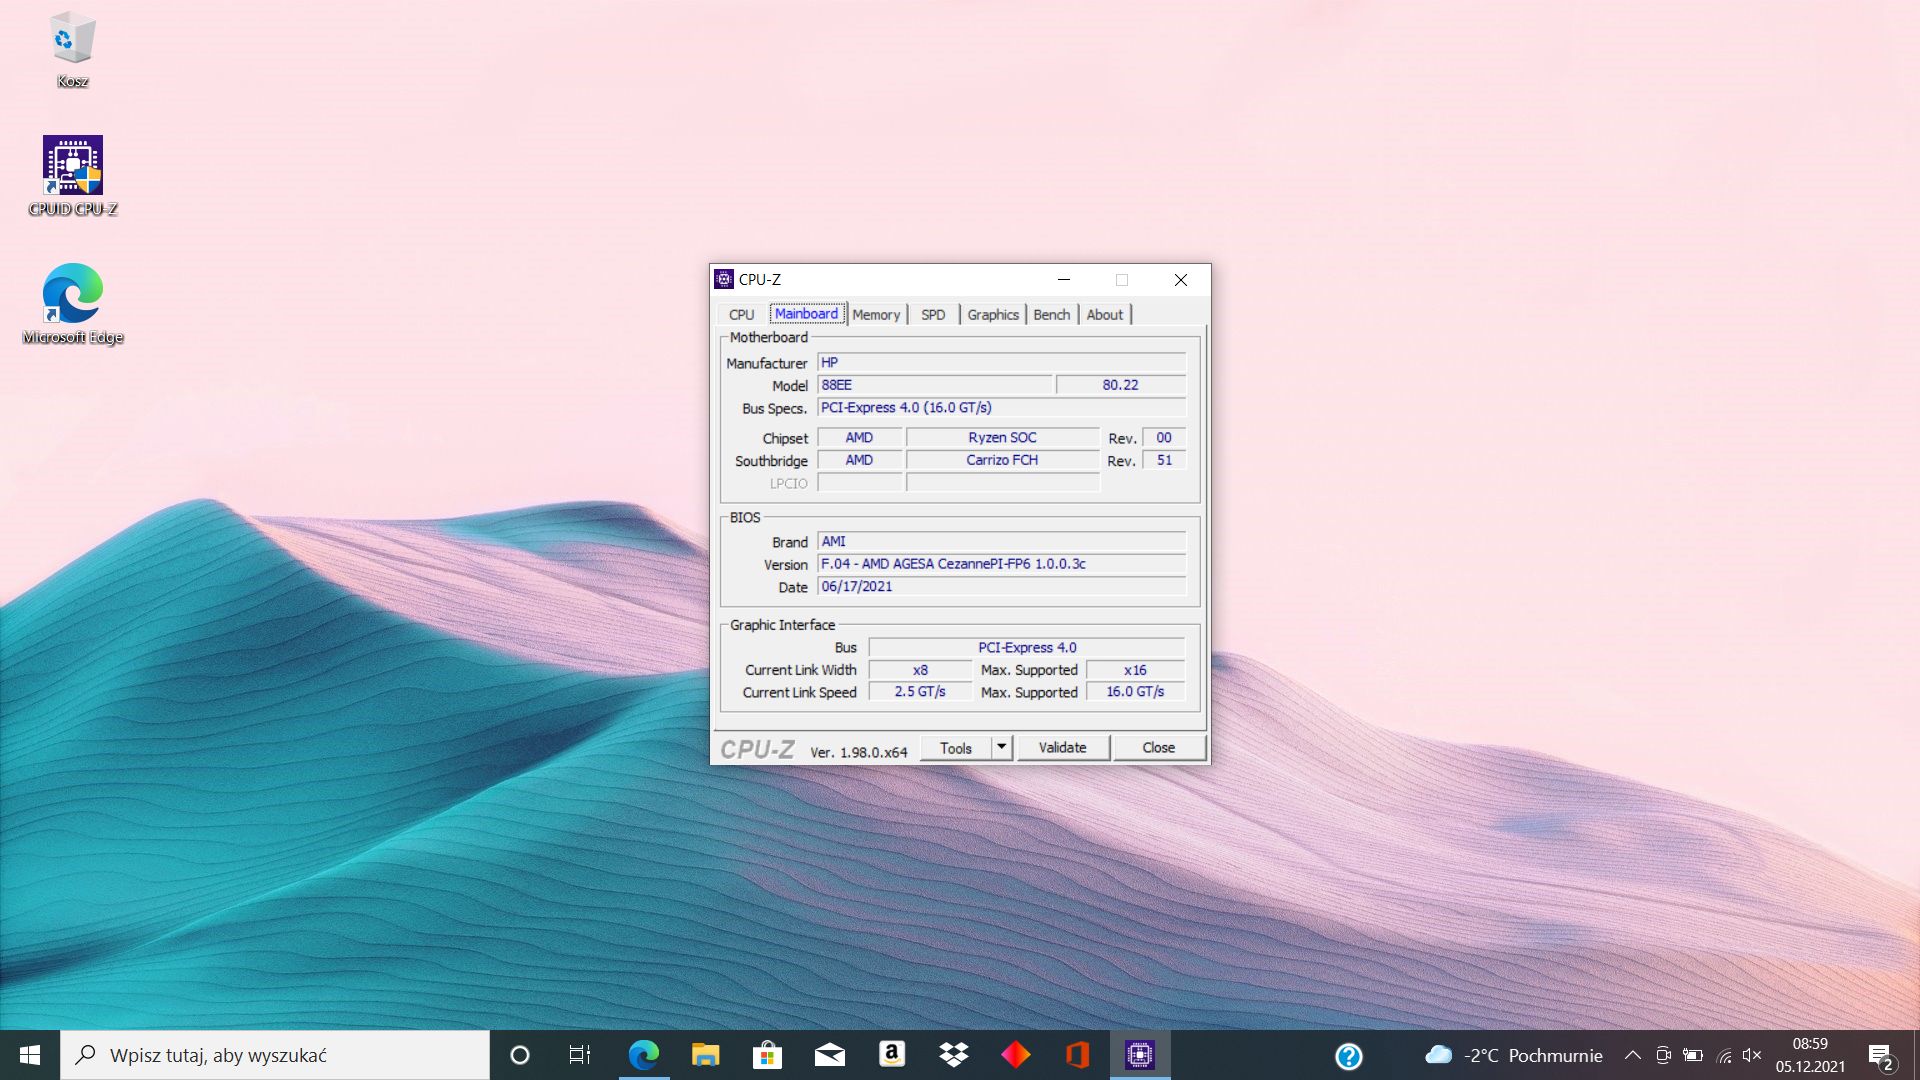Click the battery status tray icon
This screenshot has height=1080, width=1920.
[x=1693, y=1055]
